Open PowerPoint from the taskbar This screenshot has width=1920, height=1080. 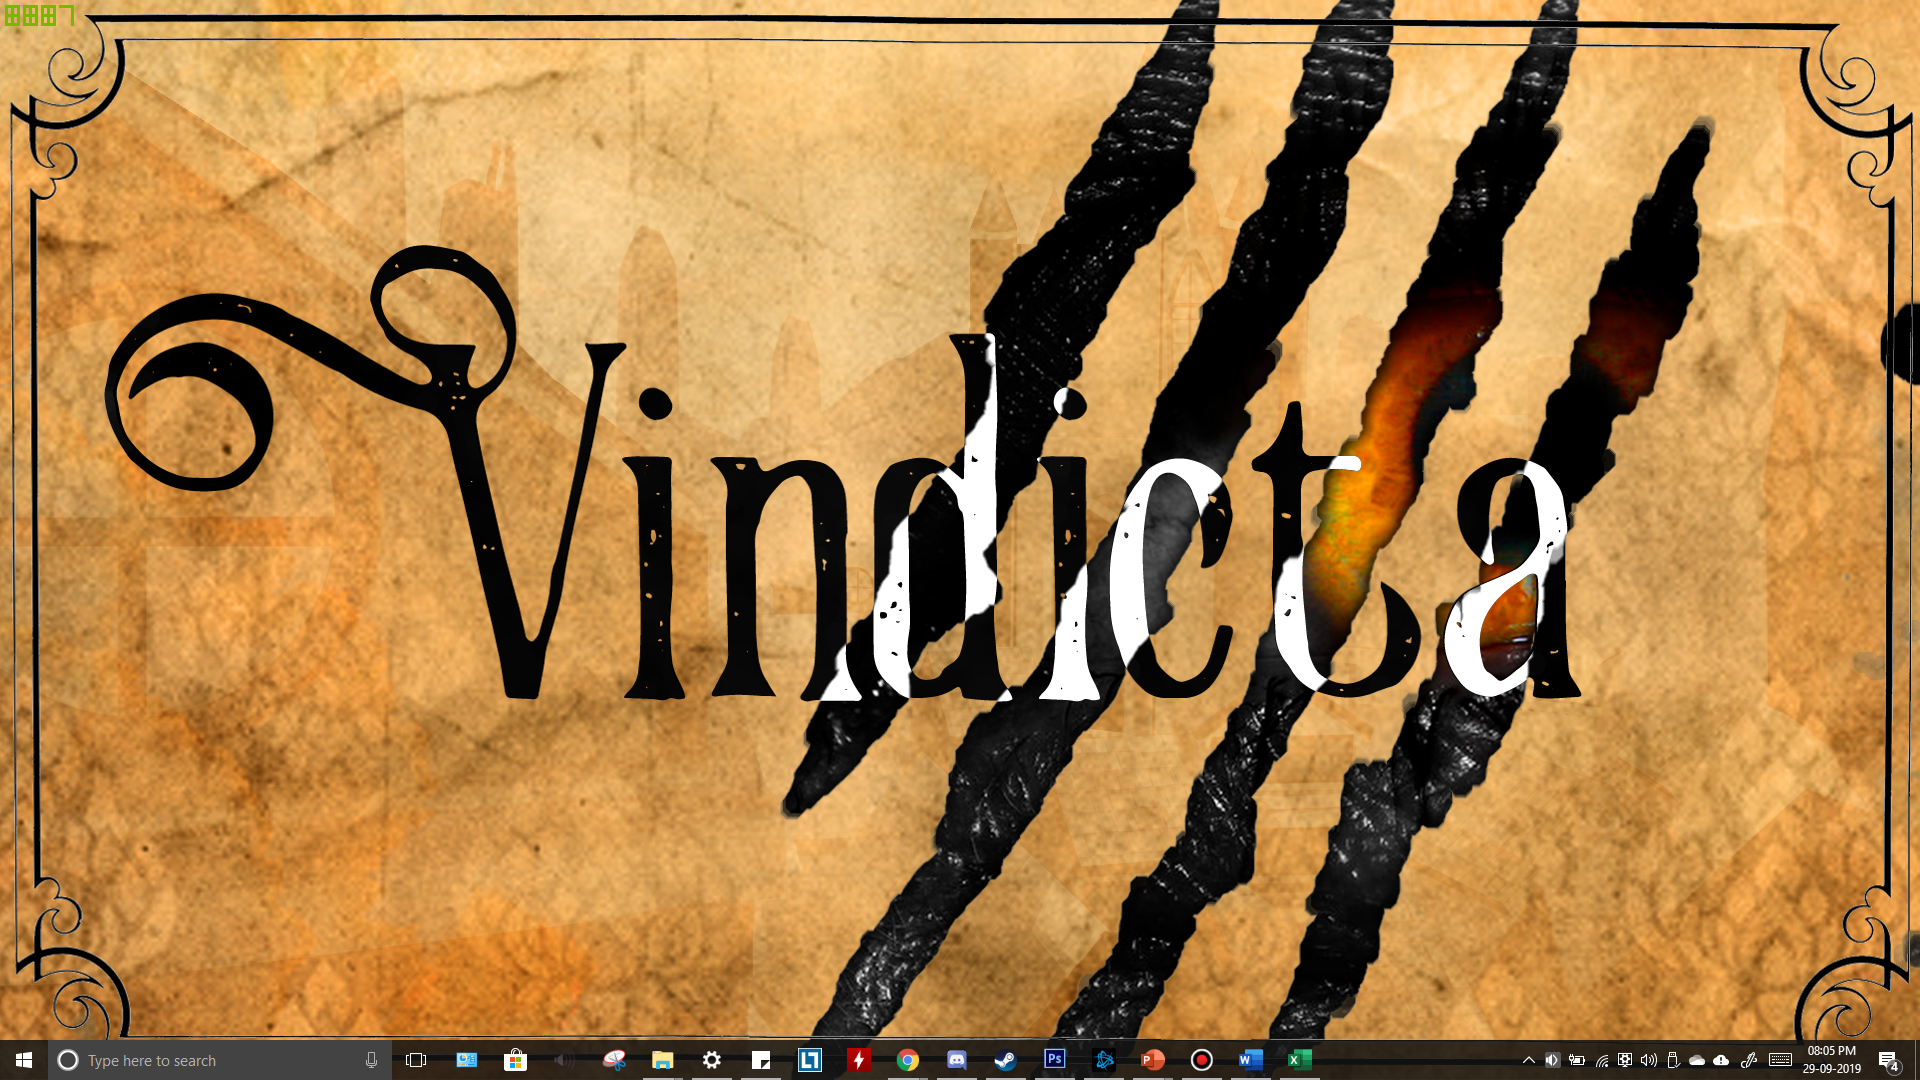tap(1152, 1060)
